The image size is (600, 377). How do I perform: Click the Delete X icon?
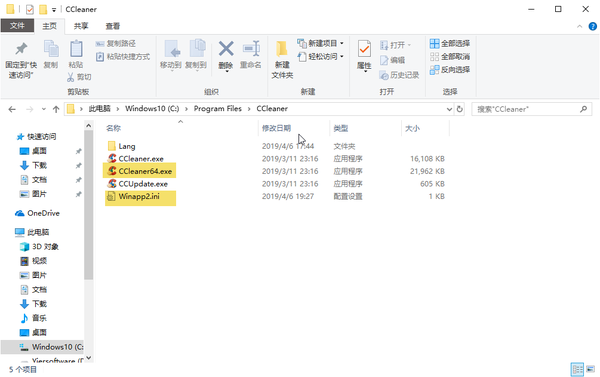click(x=226, y=49)
